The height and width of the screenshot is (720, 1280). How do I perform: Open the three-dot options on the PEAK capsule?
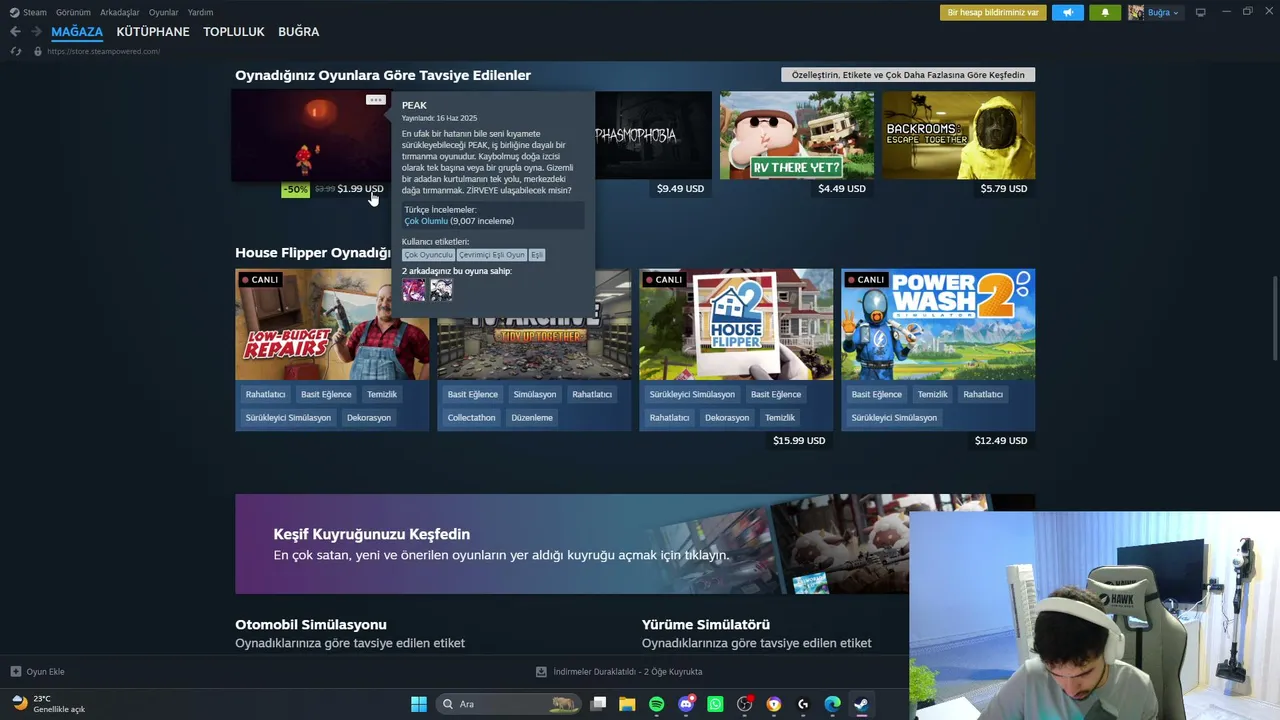(x=375, y=100)
